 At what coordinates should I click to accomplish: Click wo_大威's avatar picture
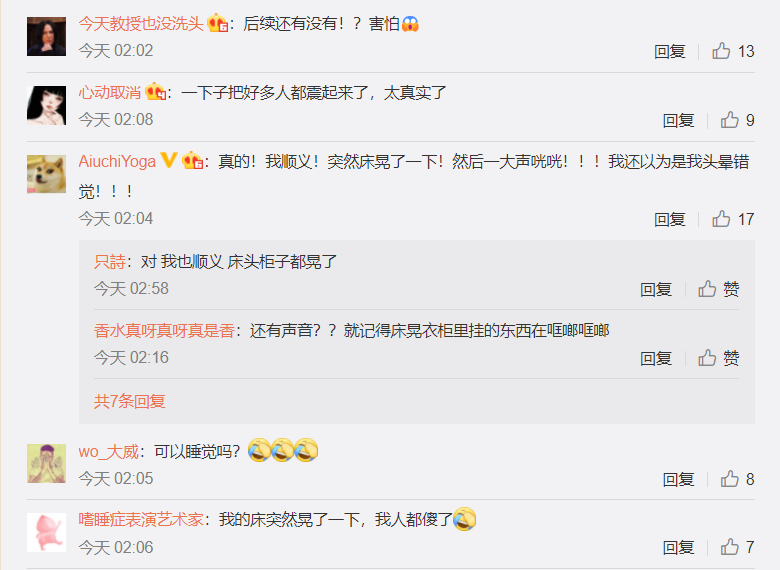(46, 464)
